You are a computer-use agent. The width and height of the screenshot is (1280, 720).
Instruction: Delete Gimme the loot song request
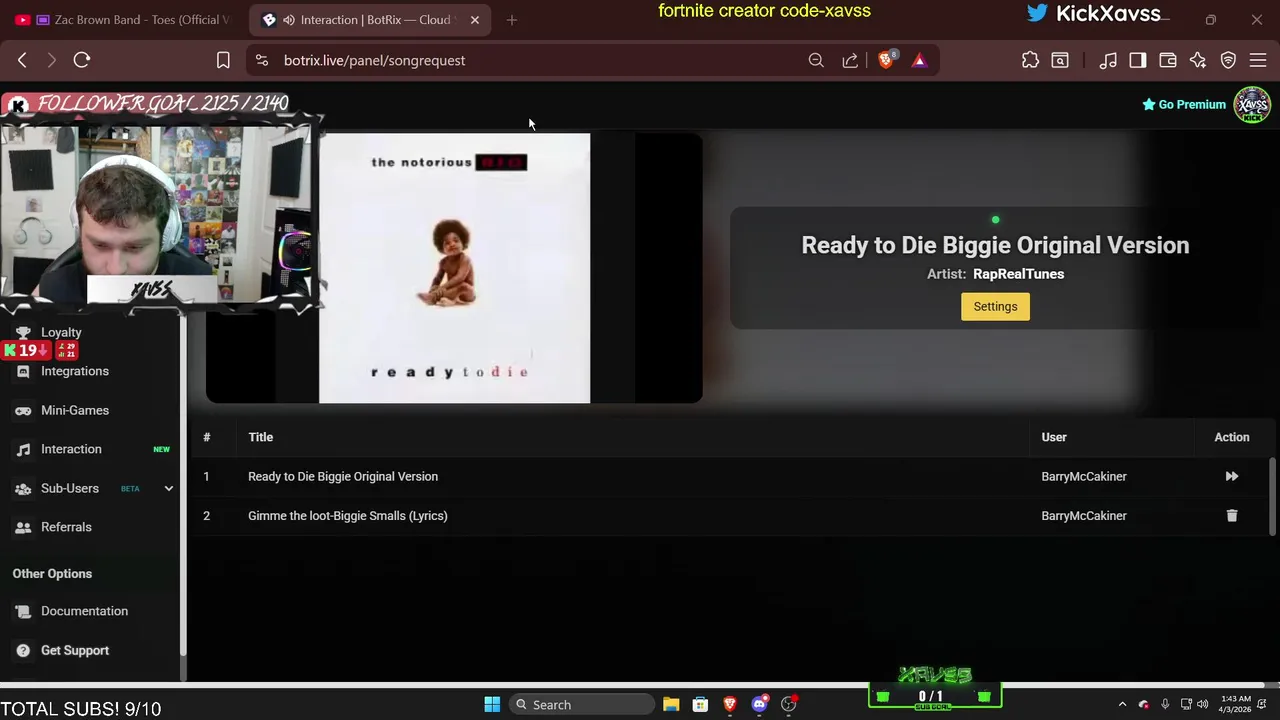pyautogui.click(x=1231, y=516)
